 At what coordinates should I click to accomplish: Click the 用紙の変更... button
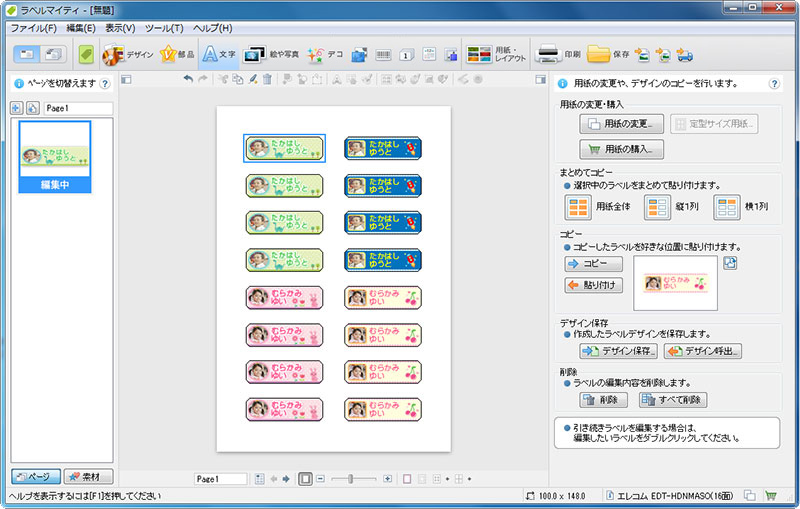pos(622,124)
